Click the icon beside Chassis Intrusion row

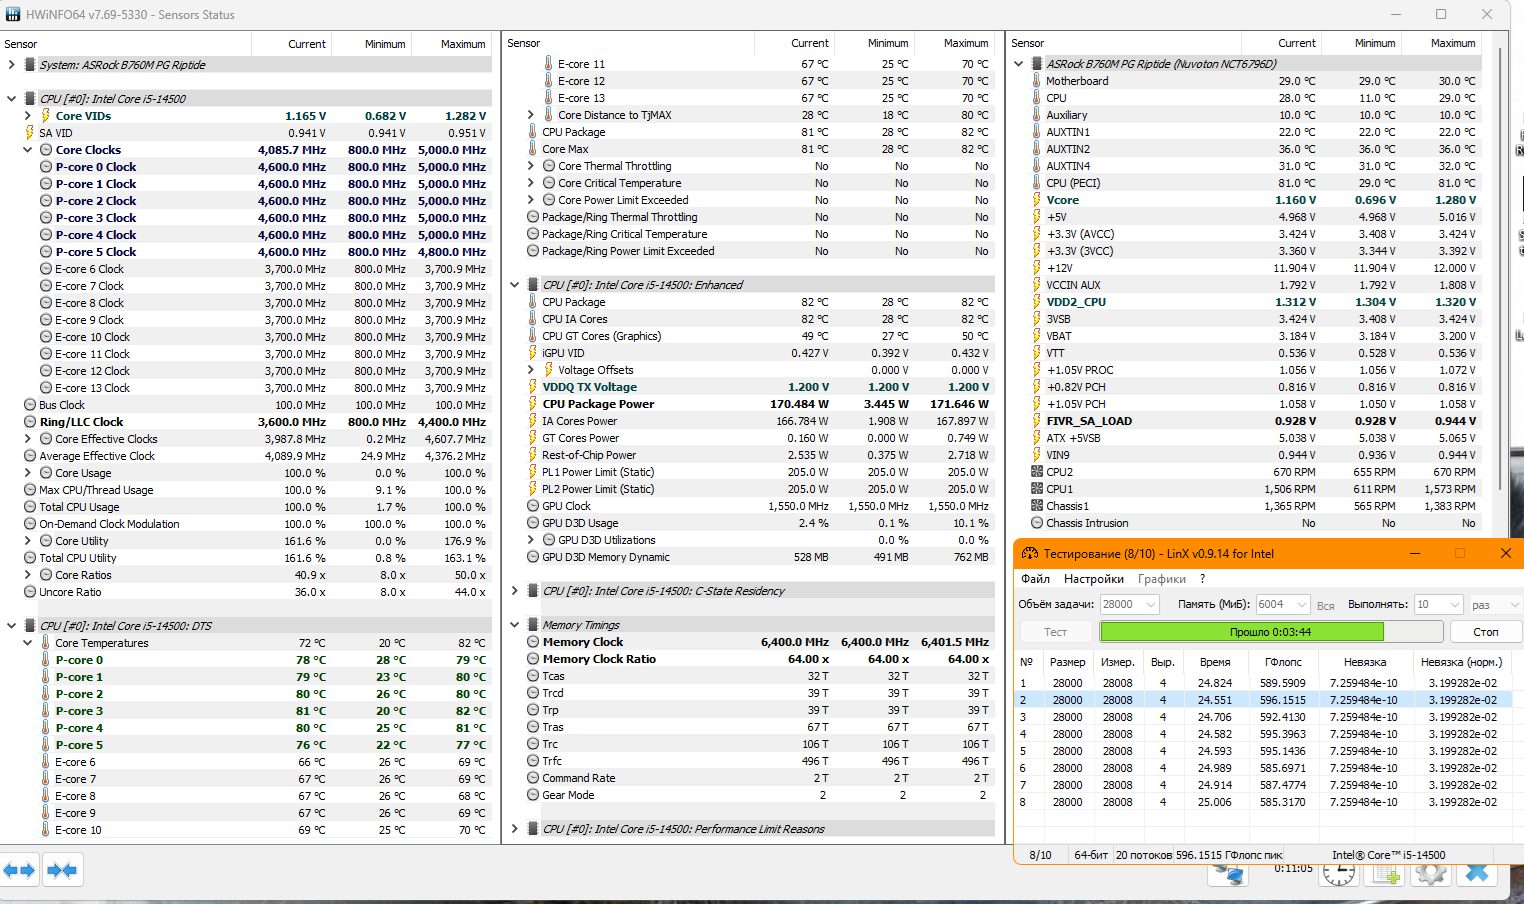(x=1037, y=523)
